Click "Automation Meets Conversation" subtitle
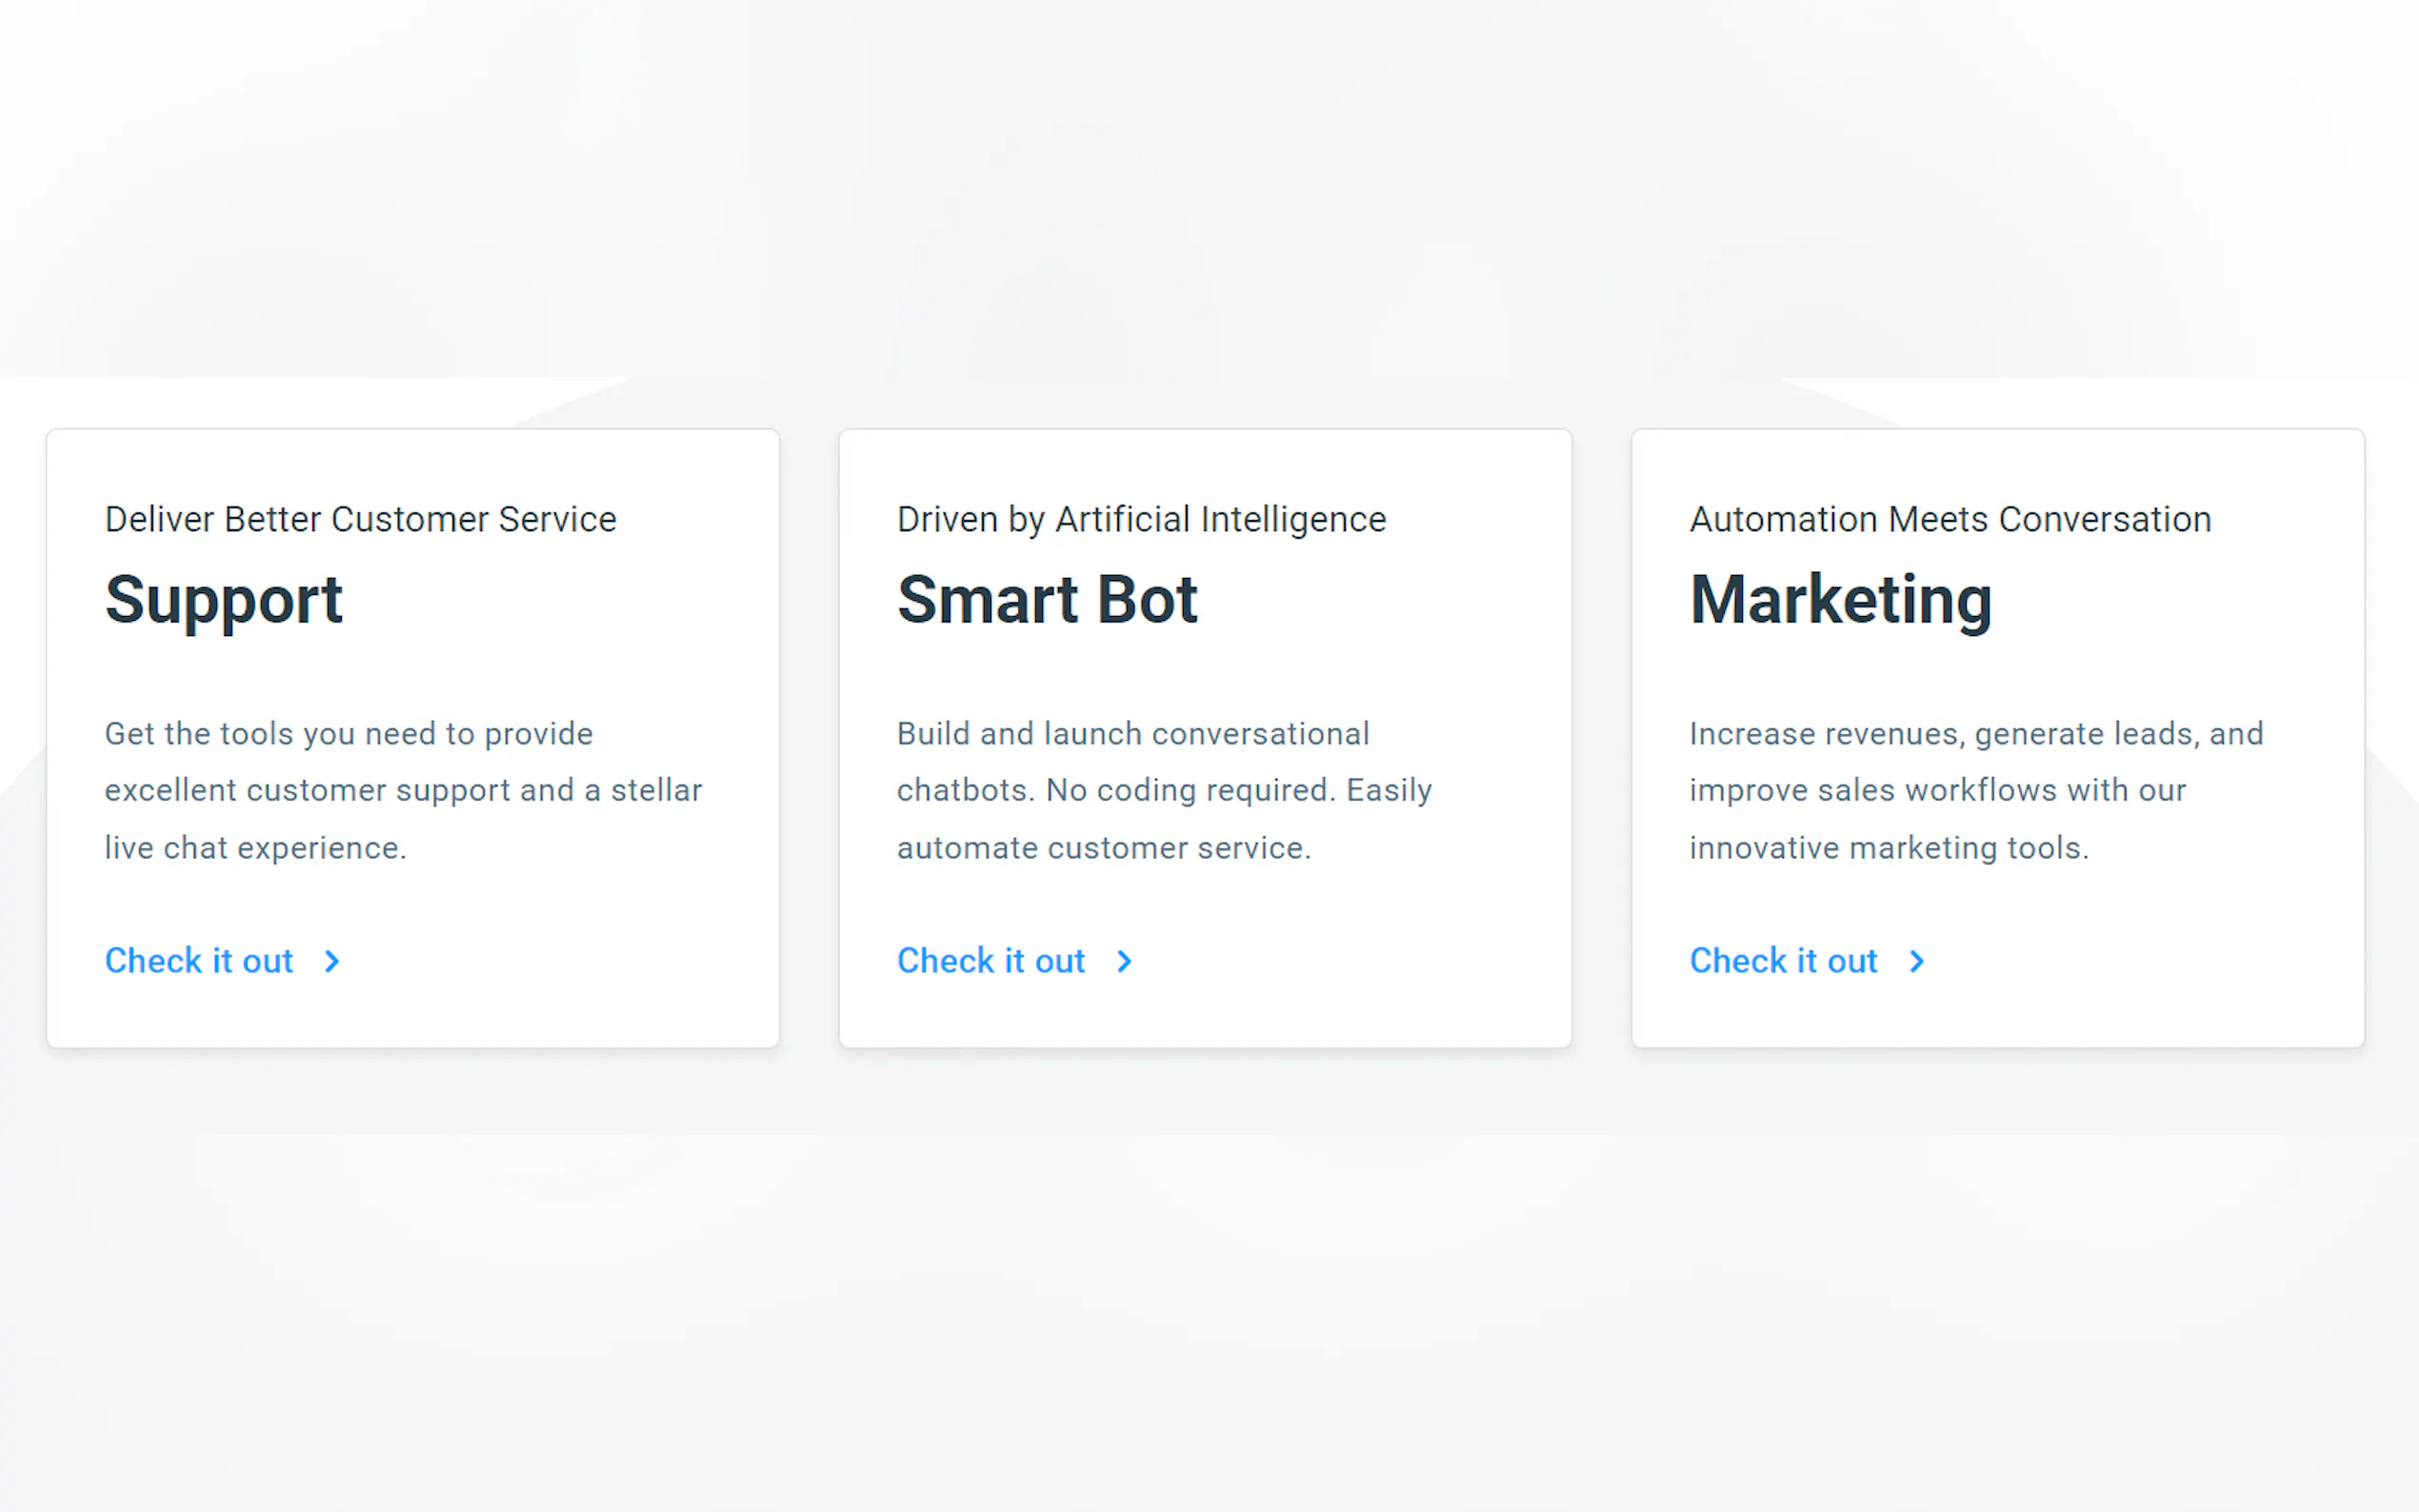This screenshot has width=2419, height=1512. click(x=1950, y=520)
